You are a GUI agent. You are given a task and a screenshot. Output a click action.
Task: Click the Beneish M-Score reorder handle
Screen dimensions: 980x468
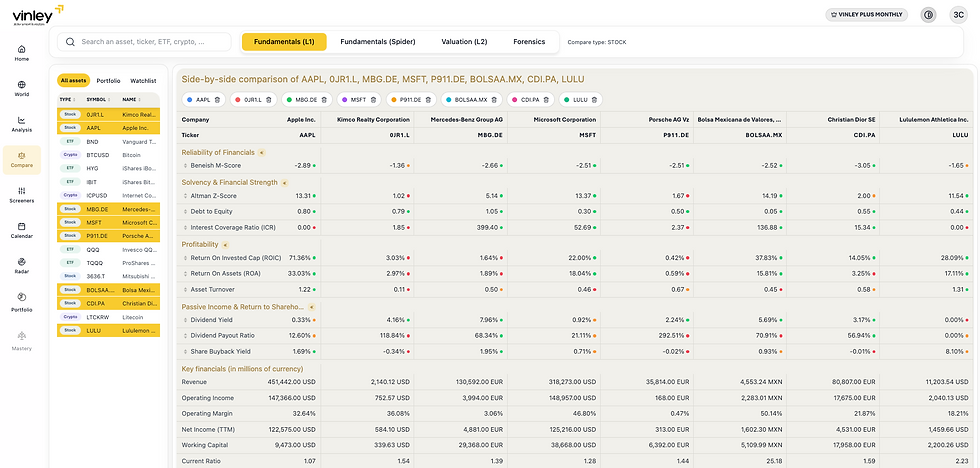coord(186,166)
